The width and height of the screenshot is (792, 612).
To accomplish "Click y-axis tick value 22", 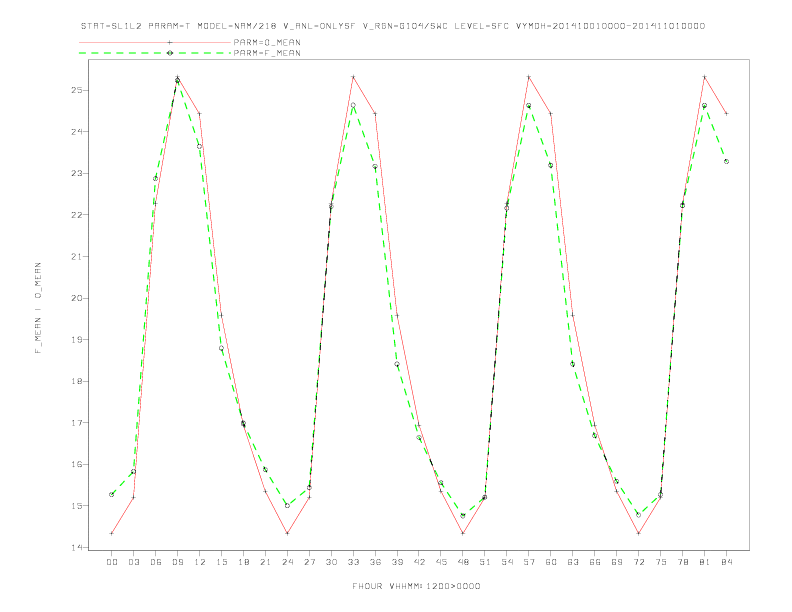I will coord(76,215).
